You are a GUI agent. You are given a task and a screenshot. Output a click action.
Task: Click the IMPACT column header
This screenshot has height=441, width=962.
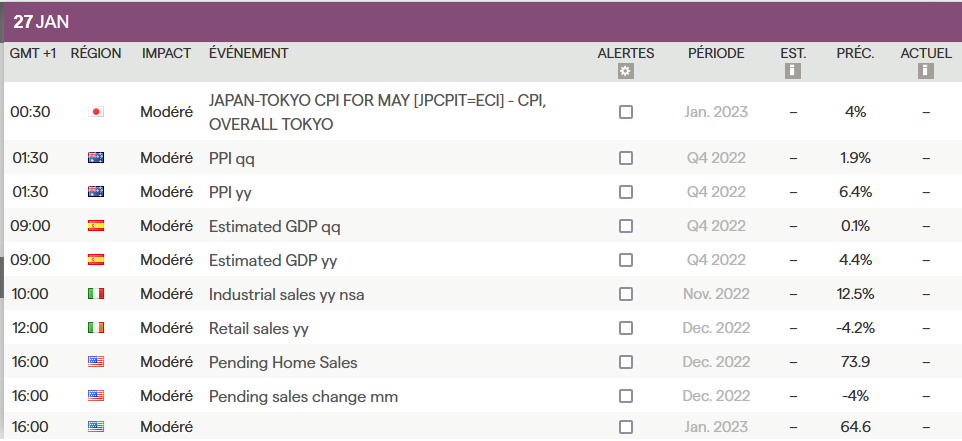point(166,53)
